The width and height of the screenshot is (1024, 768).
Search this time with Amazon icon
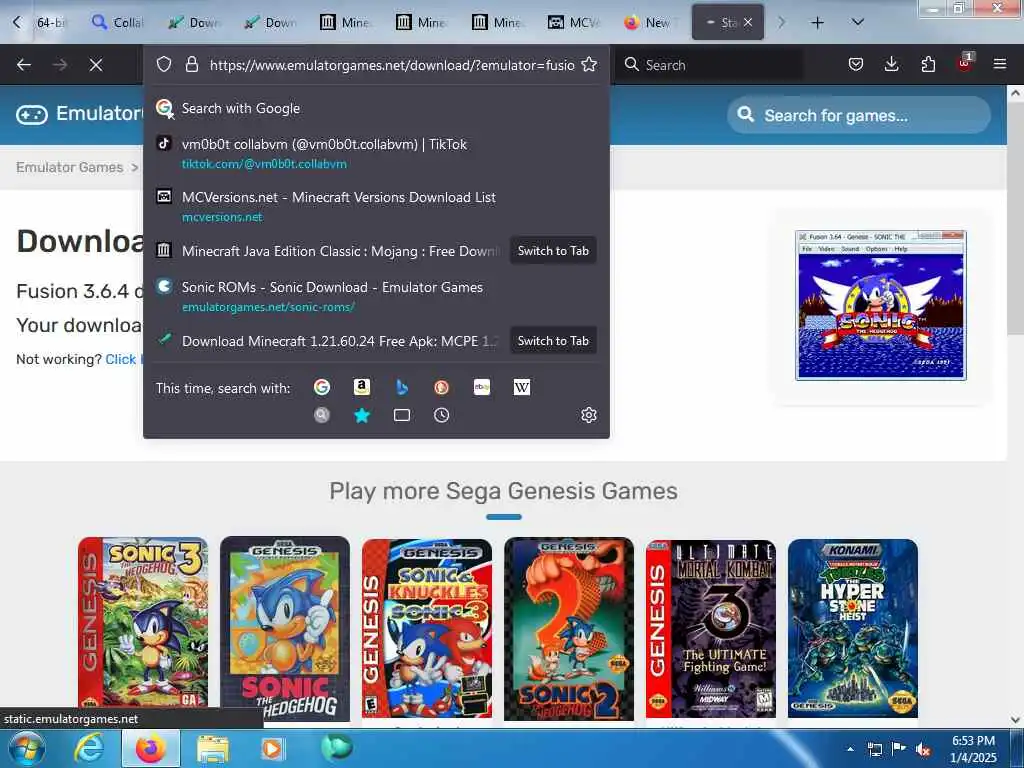[362, 387]
